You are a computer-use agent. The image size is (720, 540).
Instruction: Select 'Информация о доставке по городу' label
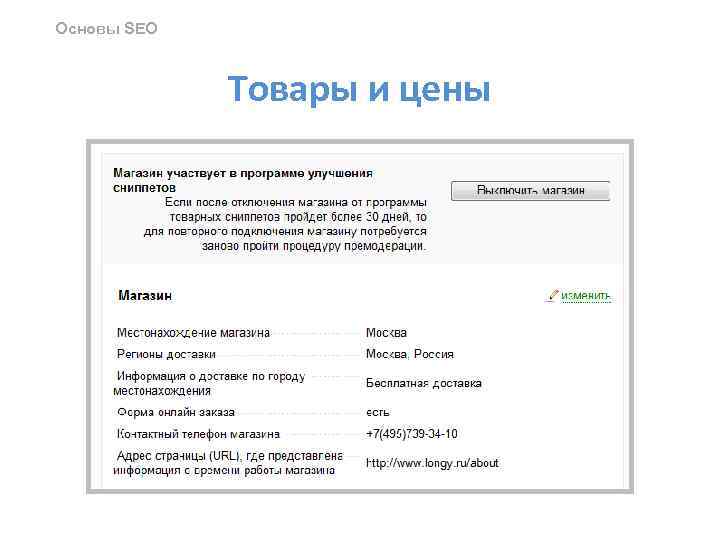click(209, 383)
